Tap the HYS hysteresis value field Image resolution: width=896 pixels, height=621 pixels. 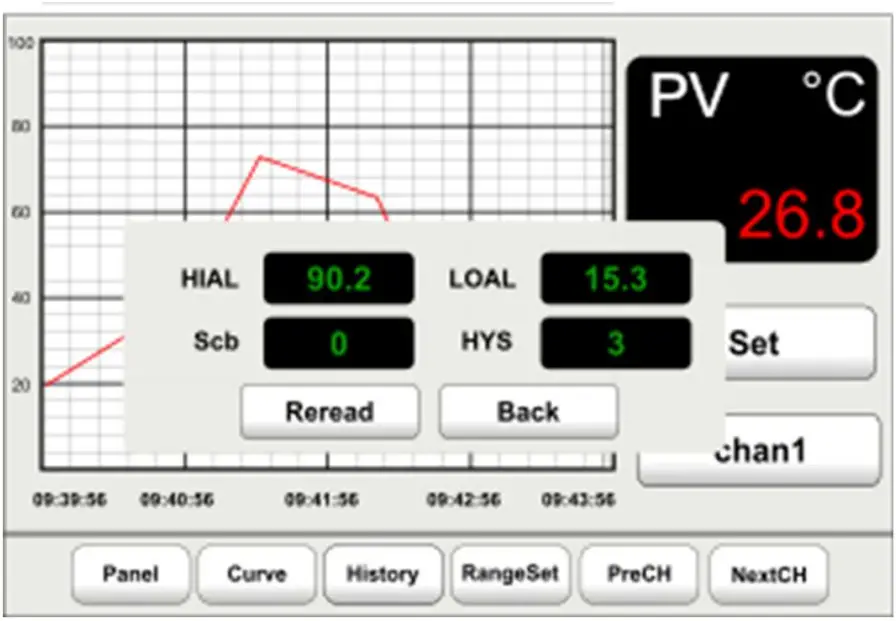614,342
